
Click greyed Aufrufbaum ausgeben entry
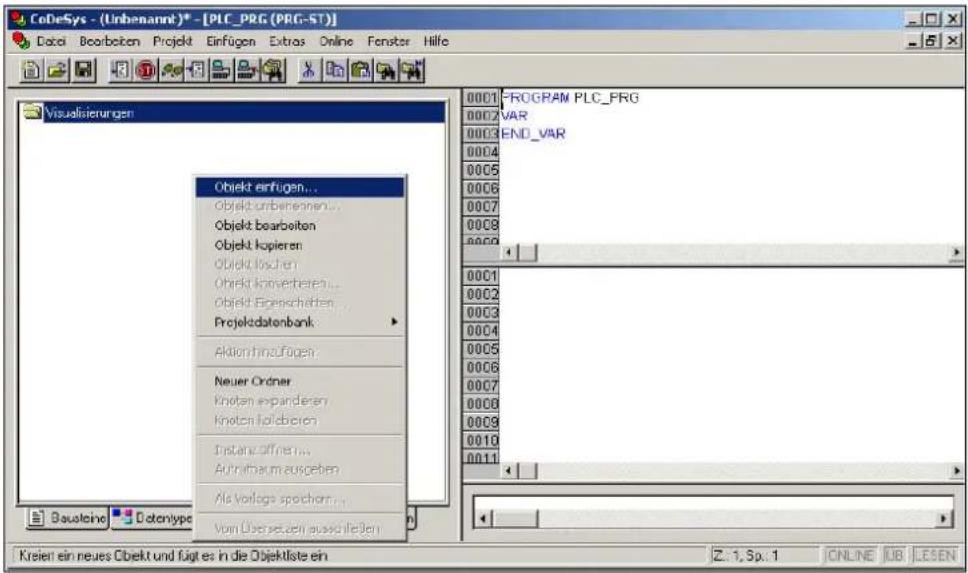click(300, 469)
